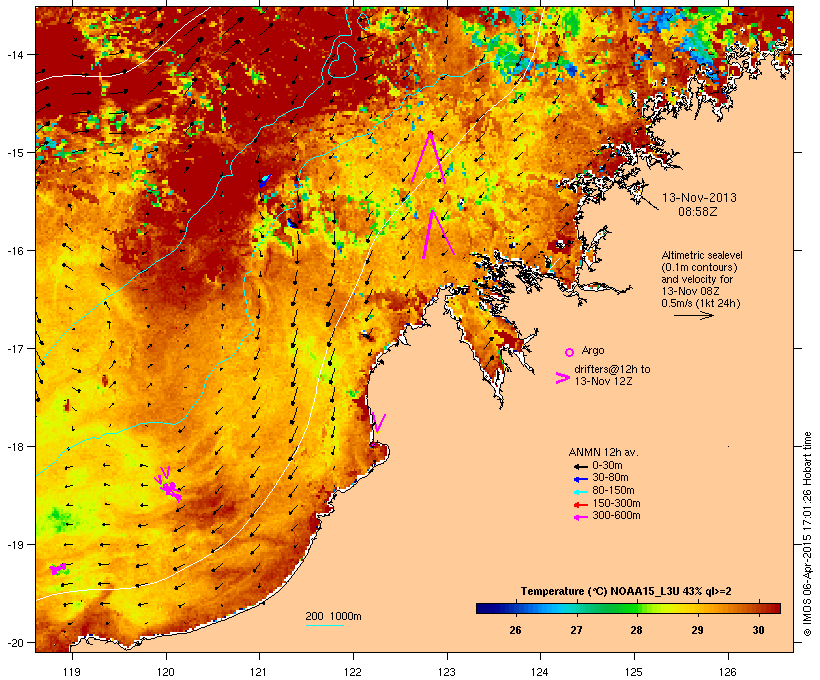Click the 'Altimetric sealevel' text
This screenshot has width=820, height=680.
(702, 255)
